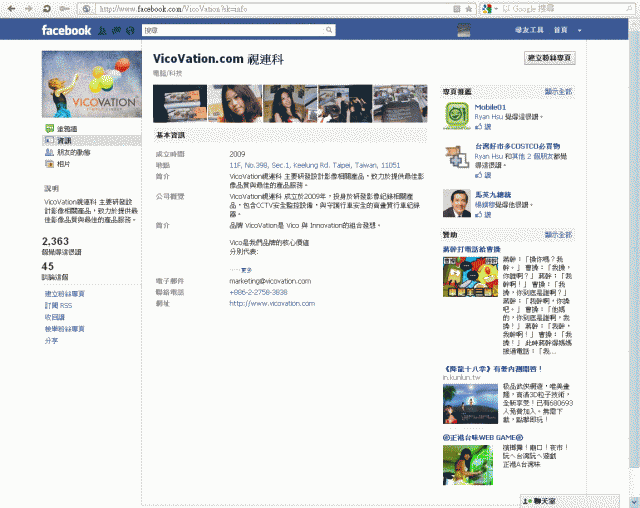Click the page vertical scrollbar down arrow

coord(634,502)
